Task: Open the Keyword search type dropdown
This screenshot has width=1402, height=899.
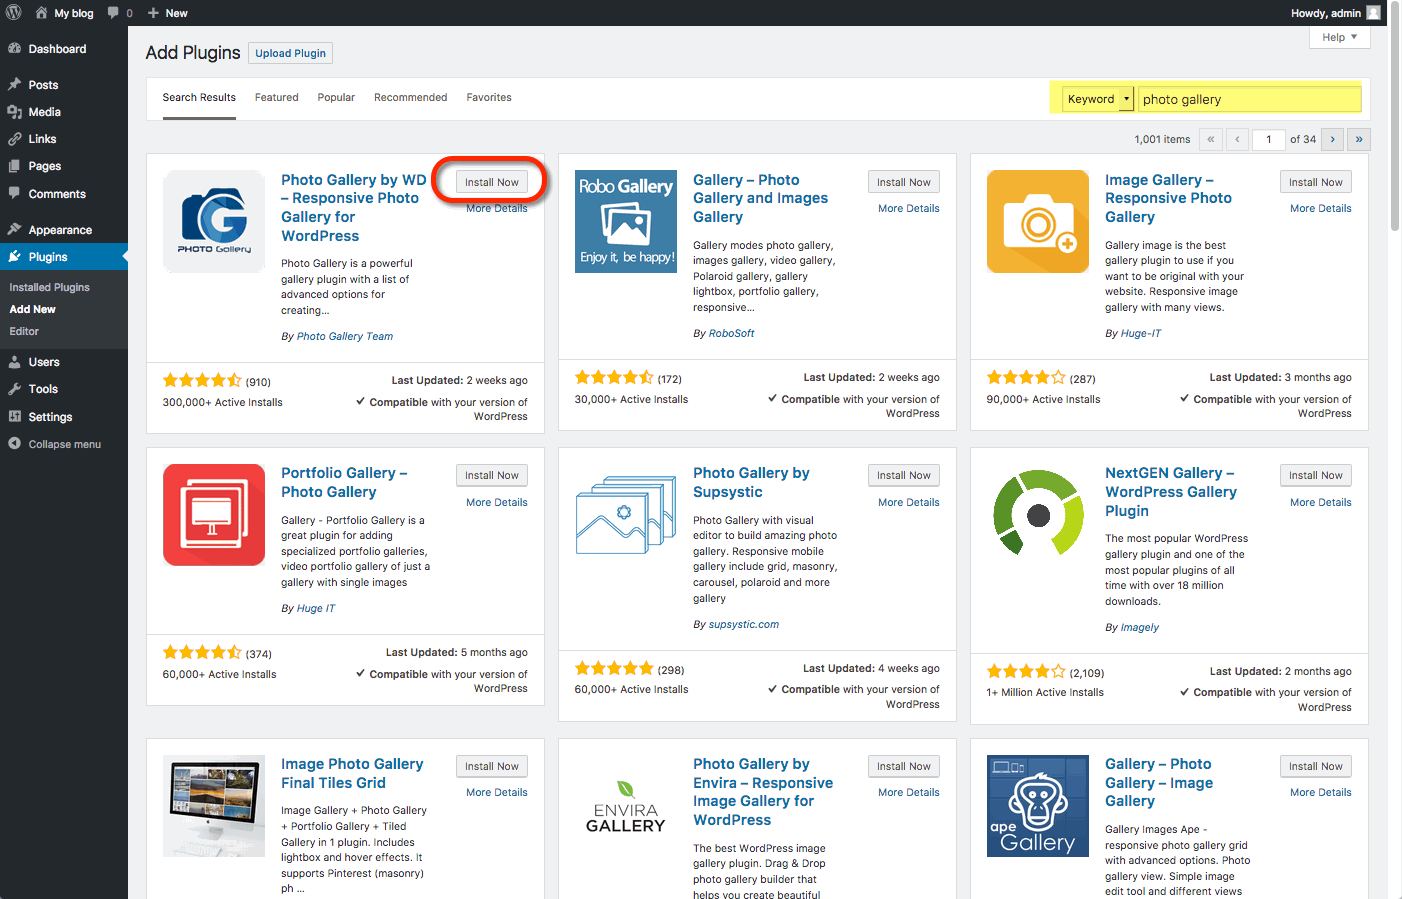Action: coord(1098,99)
